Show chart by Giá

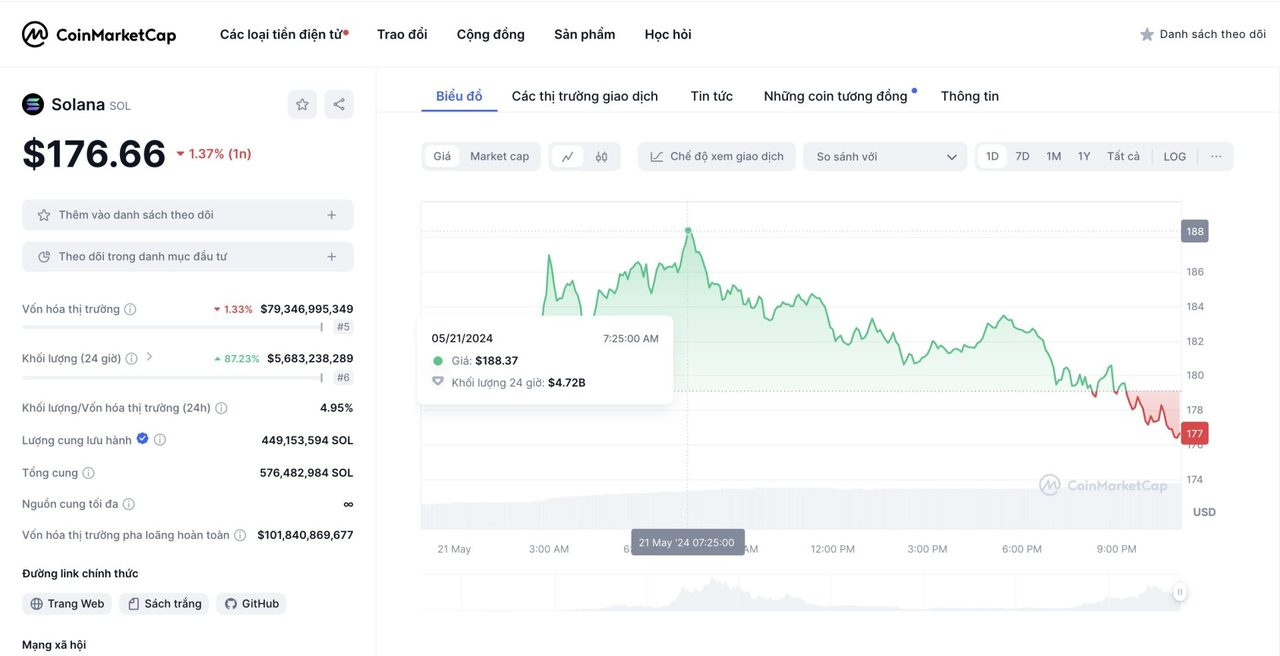(442, 156)
